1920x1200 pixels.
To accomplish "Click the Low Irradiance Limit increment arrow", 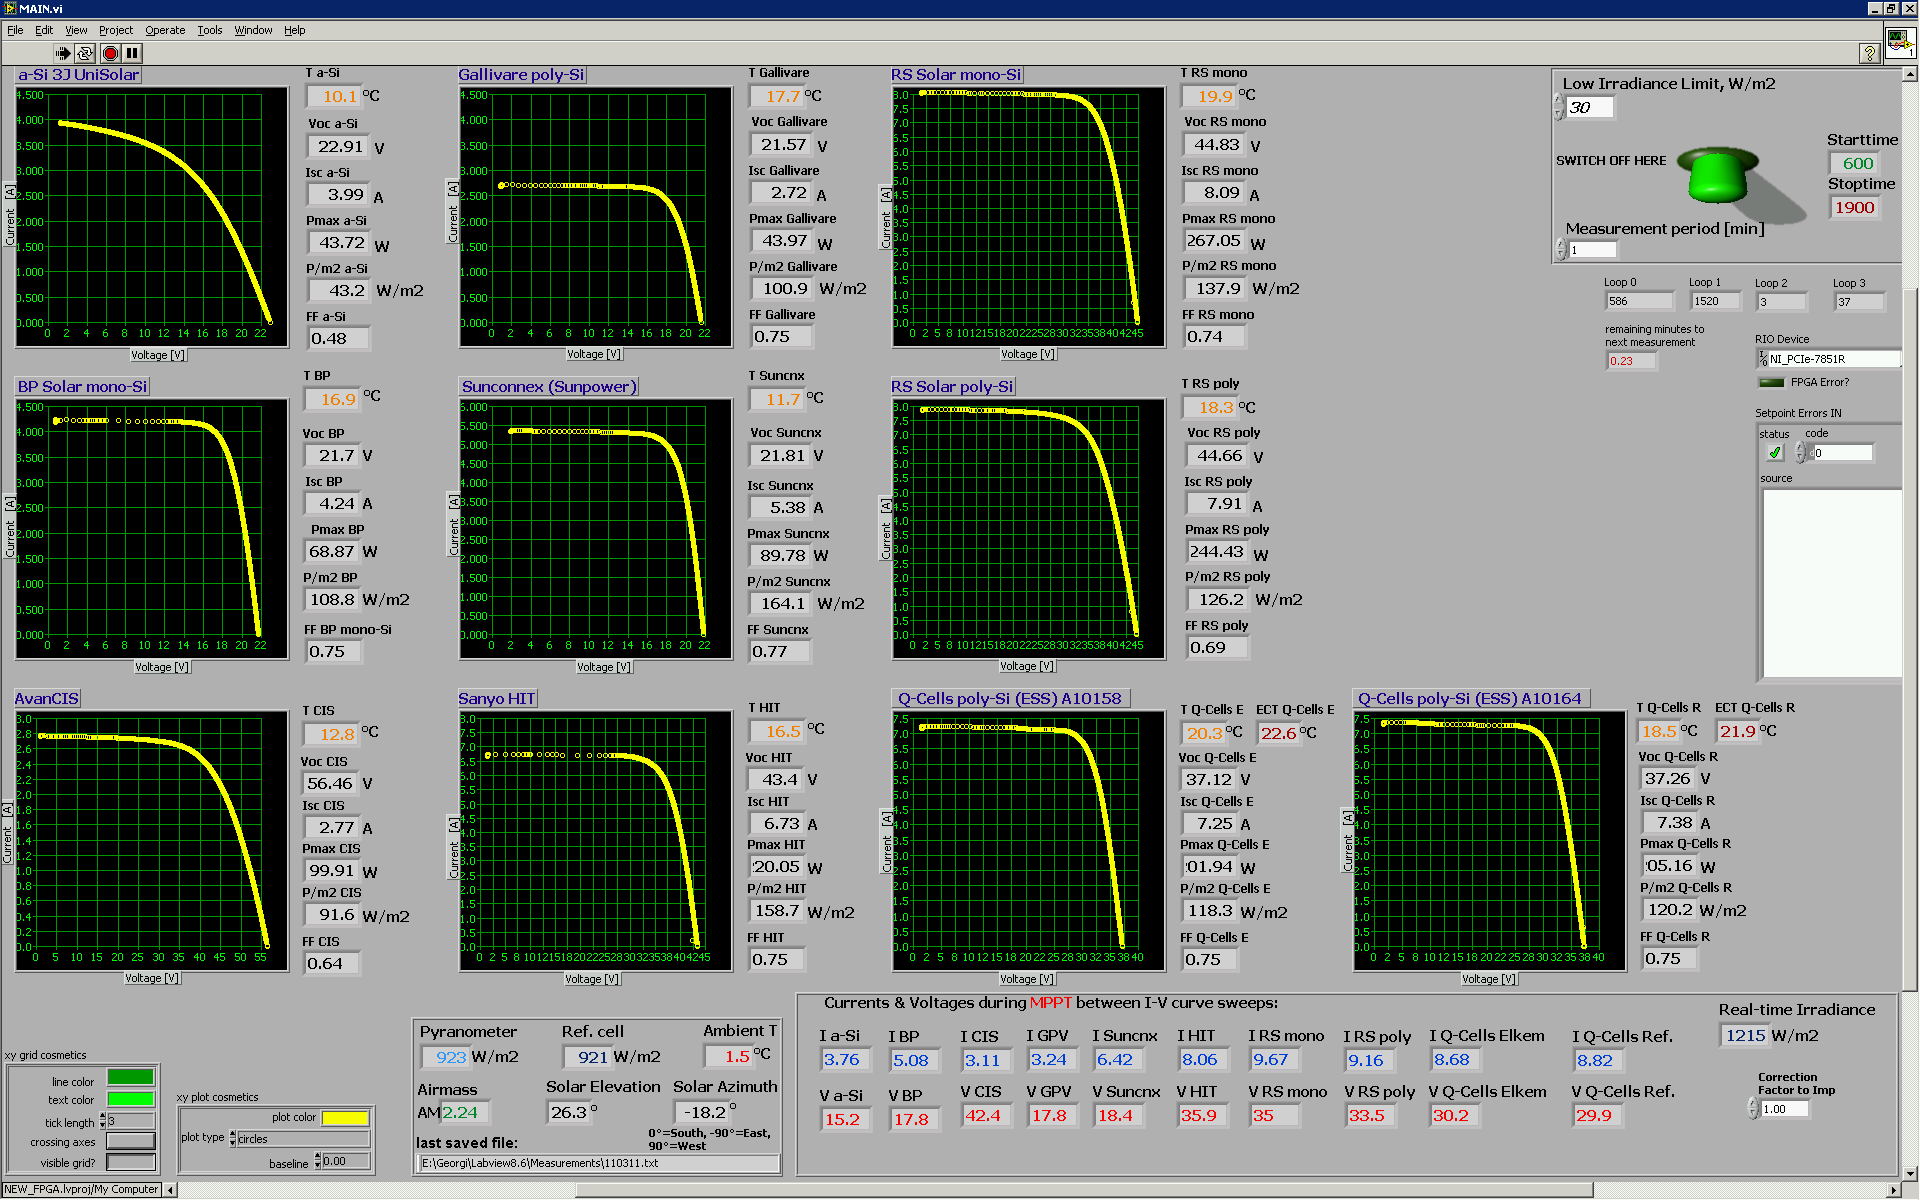I will click(1558, 100).
